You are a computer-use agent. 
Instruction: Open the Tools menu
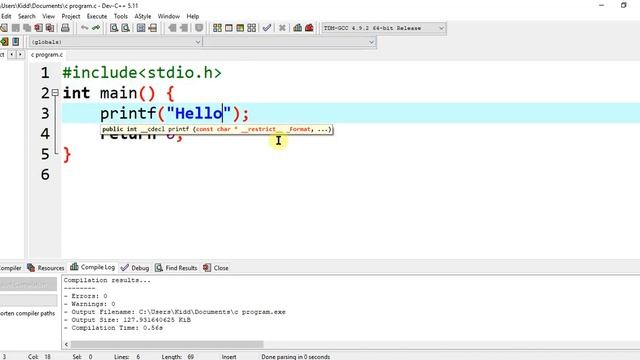[x=120, y=16]
